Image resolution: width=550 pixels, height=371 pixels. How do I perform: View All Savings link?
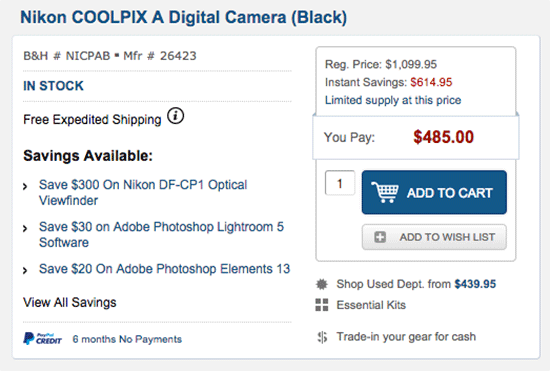tap(70, 302)
